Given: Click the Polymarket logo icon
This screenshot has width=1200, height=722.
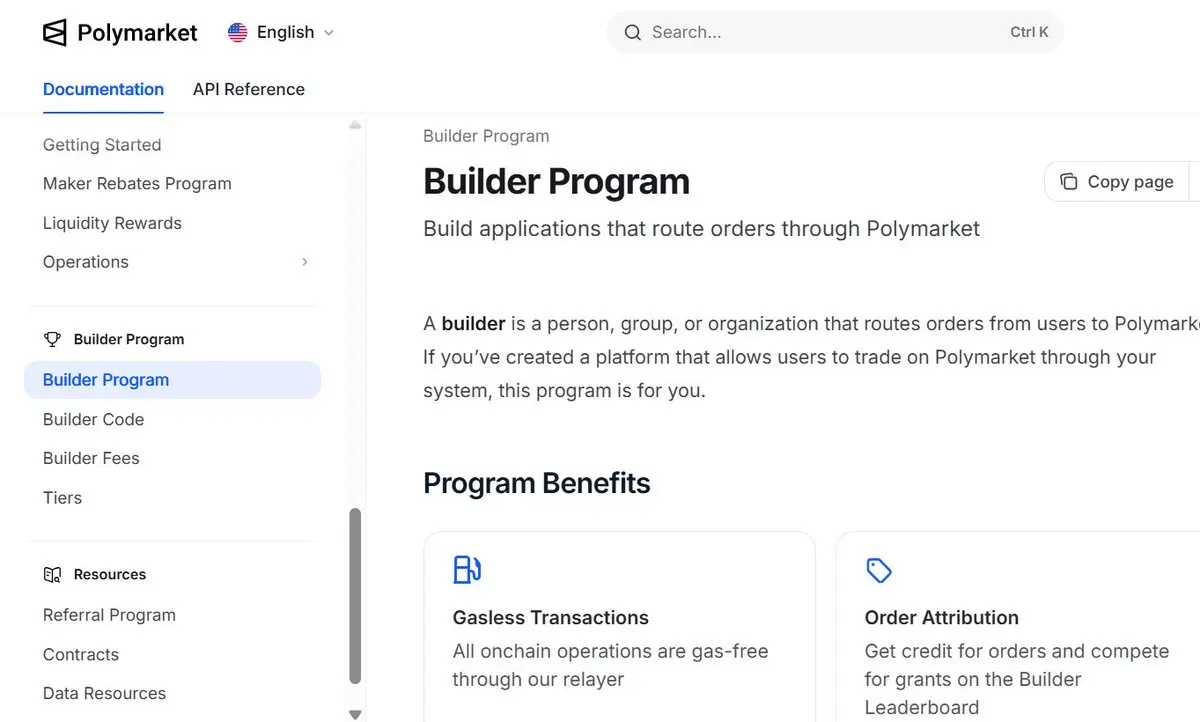Looking at the screenshot, I should [55, 33].
